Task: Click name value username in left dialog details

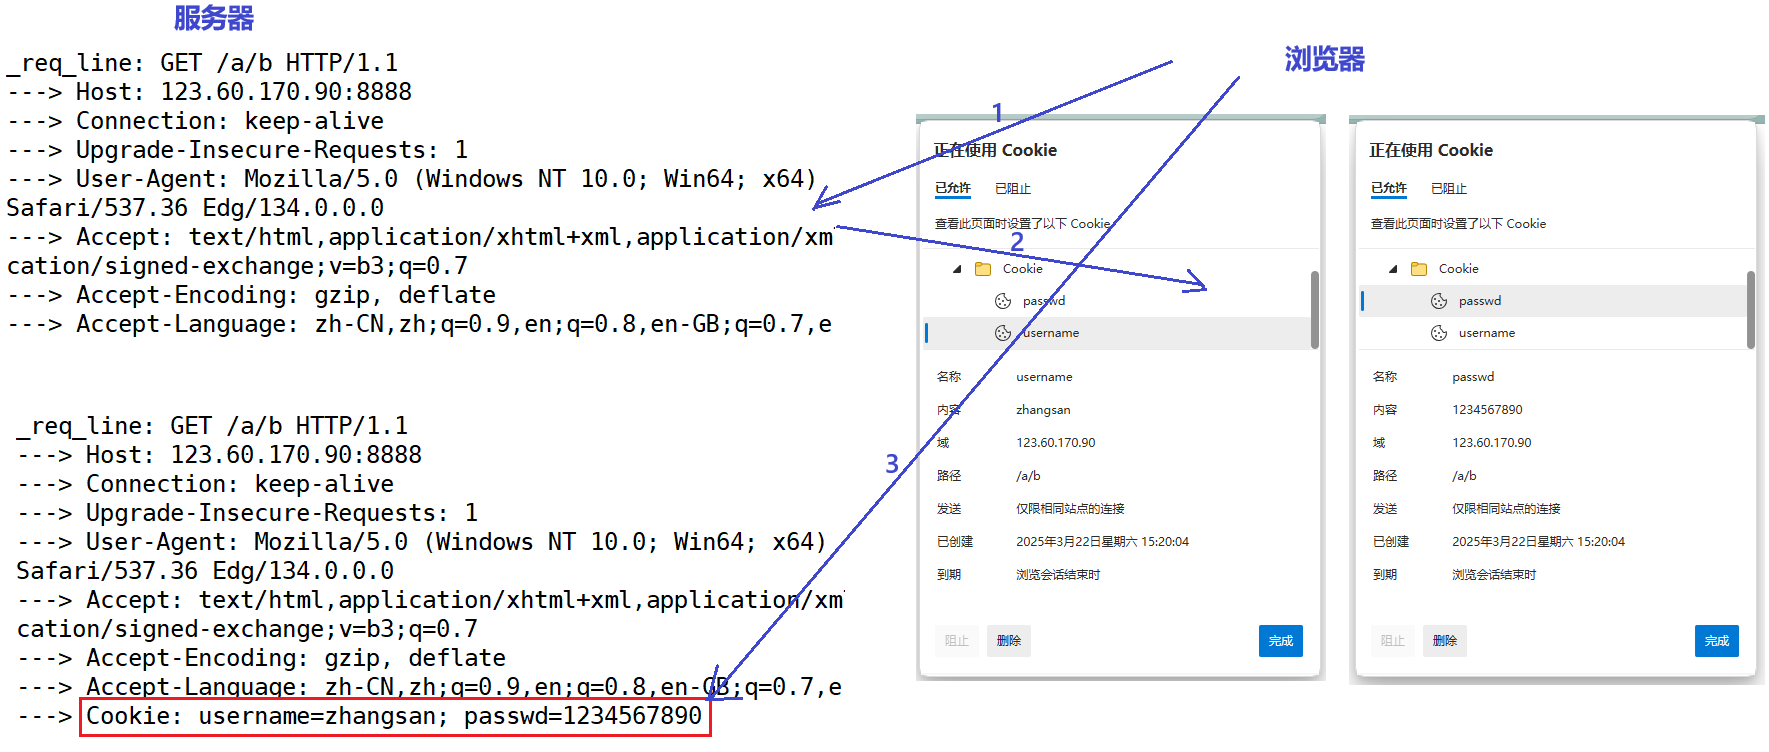Action: point(1044,377)
